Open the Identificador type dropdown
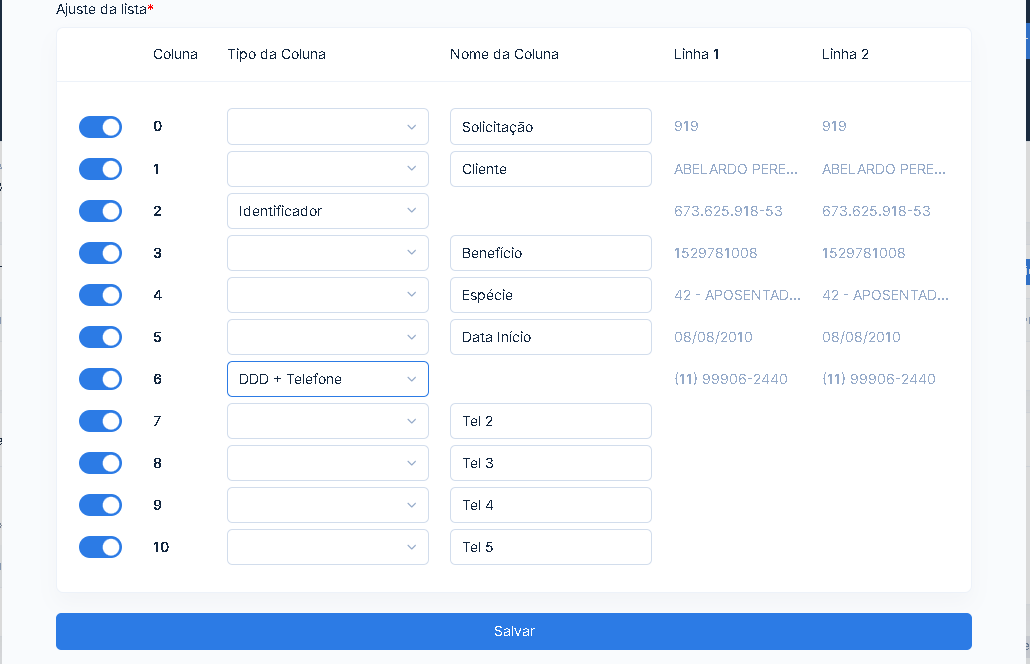 (328, 211)
